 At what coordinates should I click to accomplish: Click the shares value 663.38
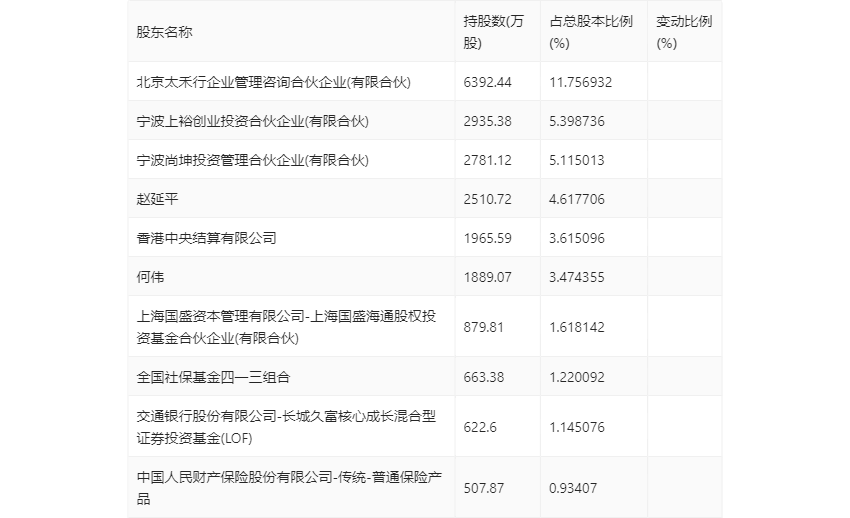[484, 377]
